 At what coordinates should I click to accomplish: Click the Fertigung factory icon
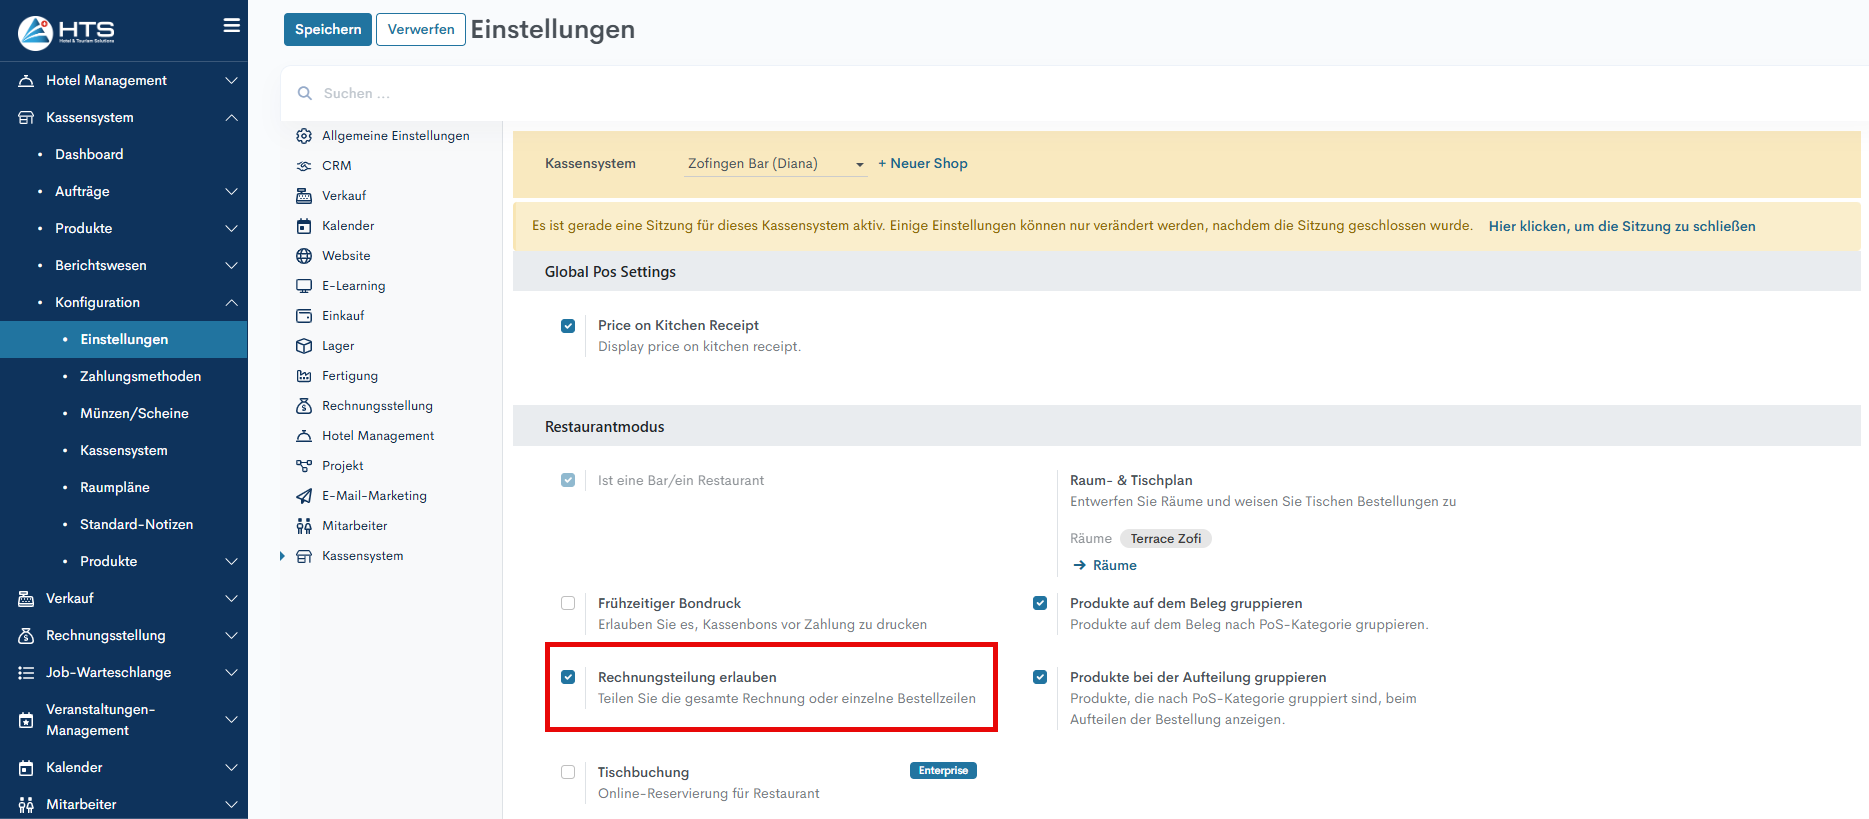(x=304, y=376)
